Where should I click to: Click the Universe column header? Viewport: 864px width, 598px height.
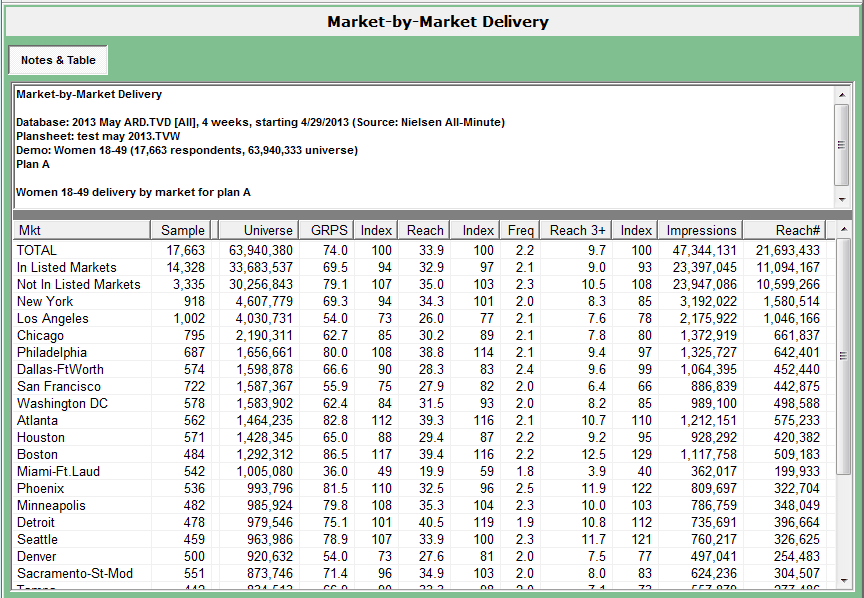click(x=258, y=230)
